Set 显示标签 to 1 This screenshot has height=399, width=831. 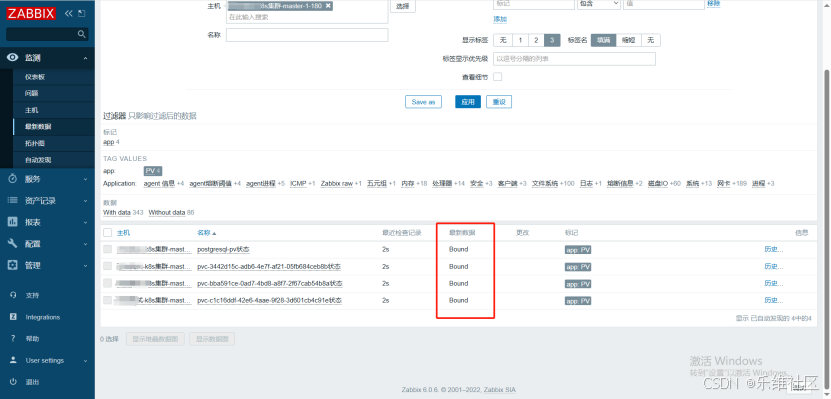coord(520,40)
